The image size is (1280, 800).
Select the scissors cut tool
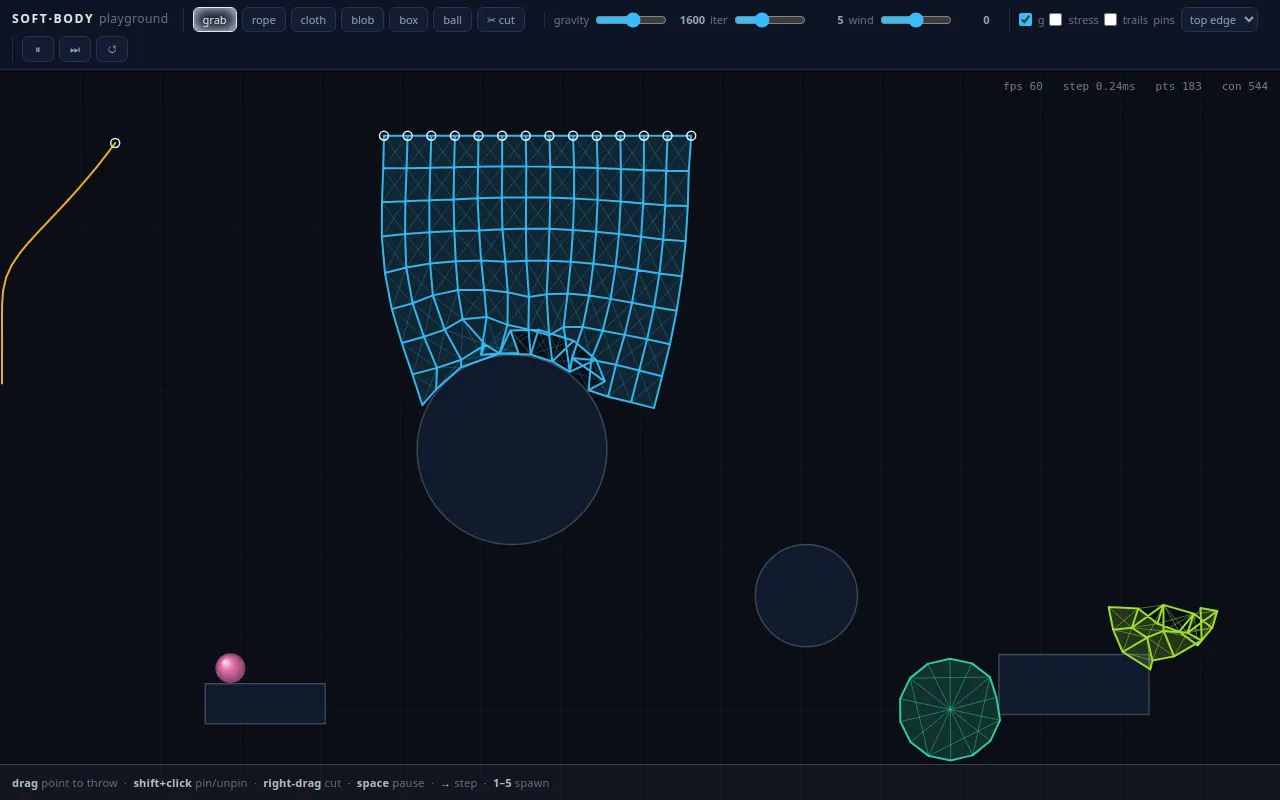(x=501, y=20)
